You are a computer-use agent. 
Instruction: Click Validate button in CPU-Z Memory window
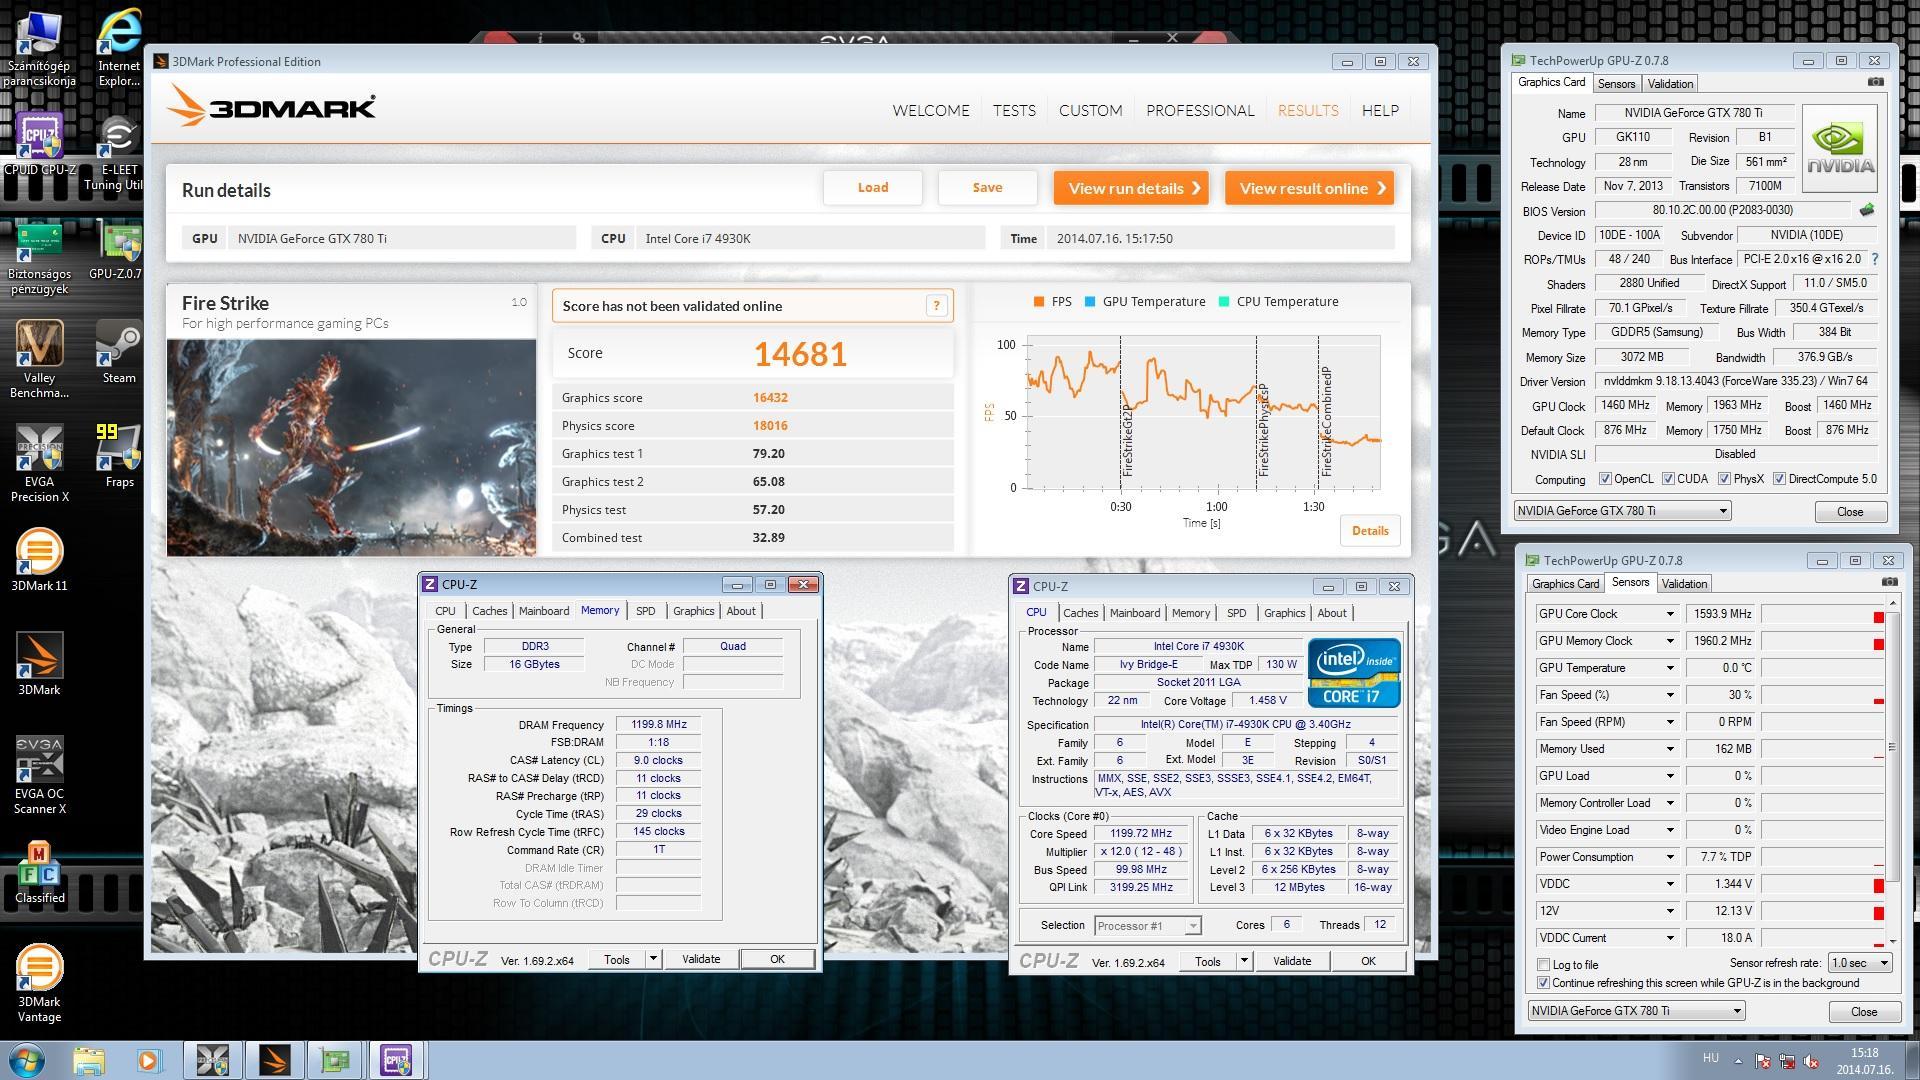[x=701, y=959]
